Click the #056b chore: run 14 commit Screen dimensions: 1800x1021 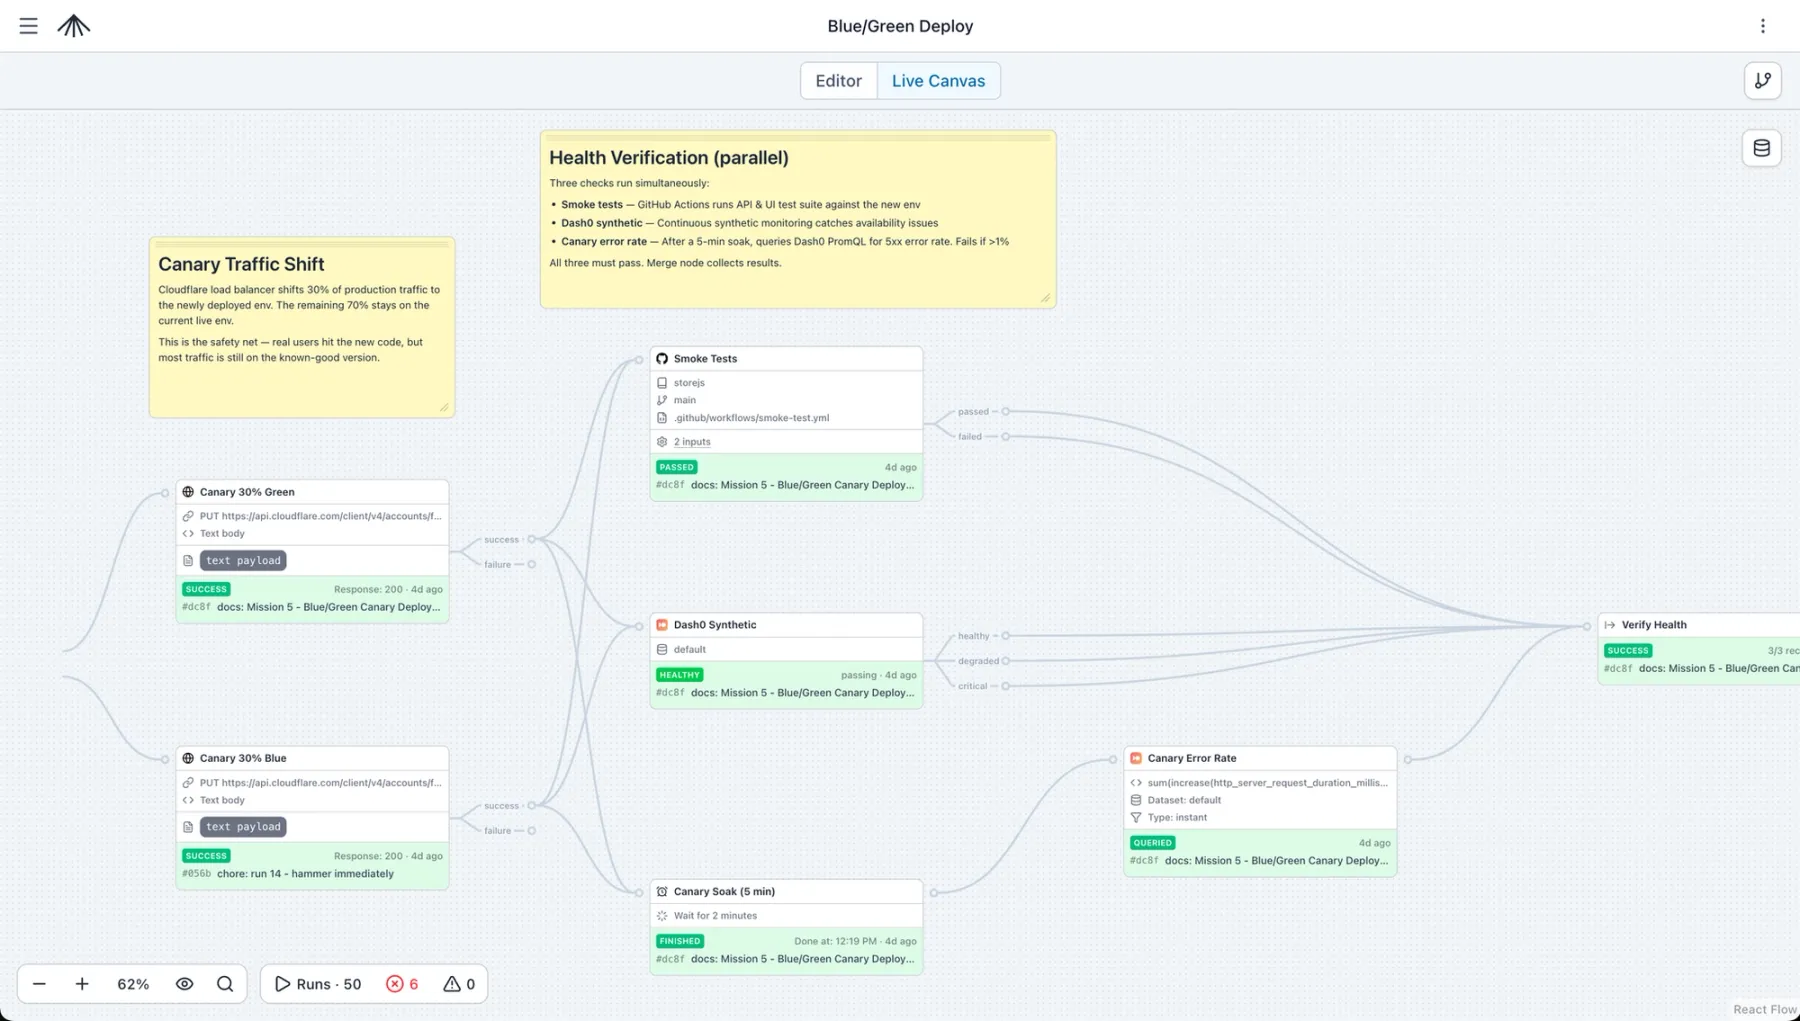pyautogui.click(x=288, y=873)
